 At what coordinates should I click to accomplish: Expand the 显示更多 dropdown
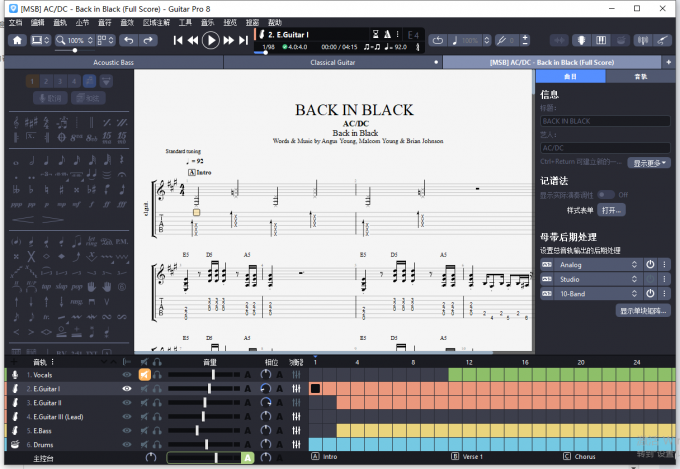(650, 162)
